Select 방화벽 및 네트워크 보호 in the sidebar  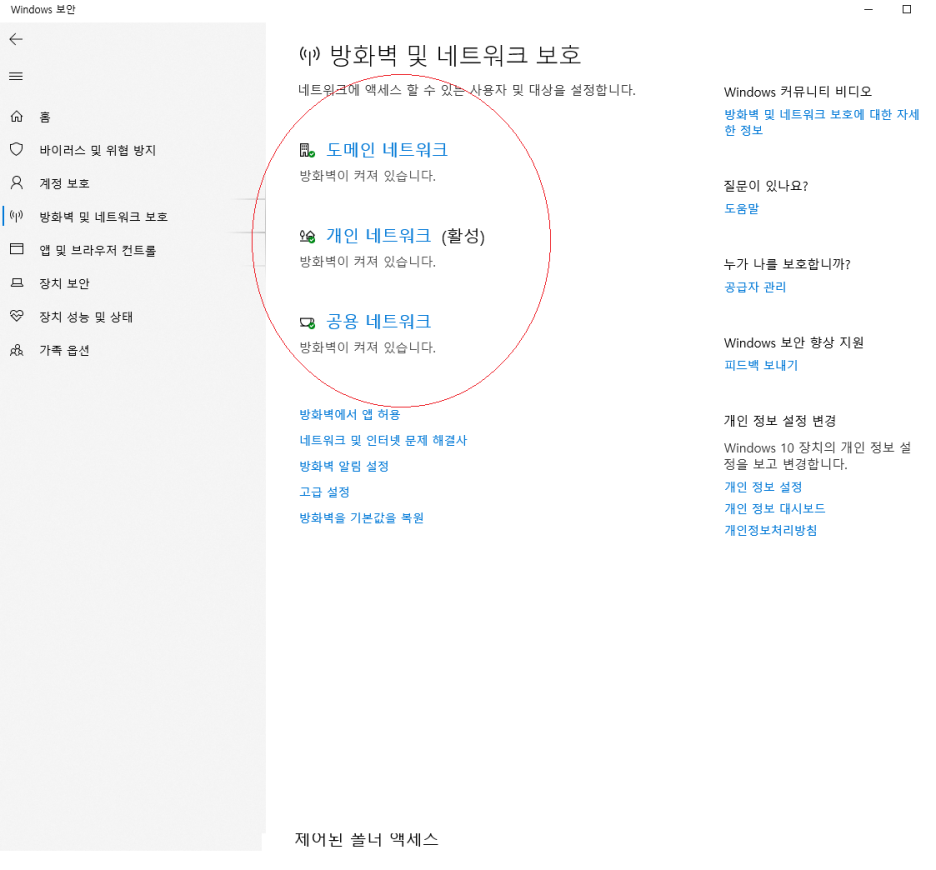click(x=103, y=217)
